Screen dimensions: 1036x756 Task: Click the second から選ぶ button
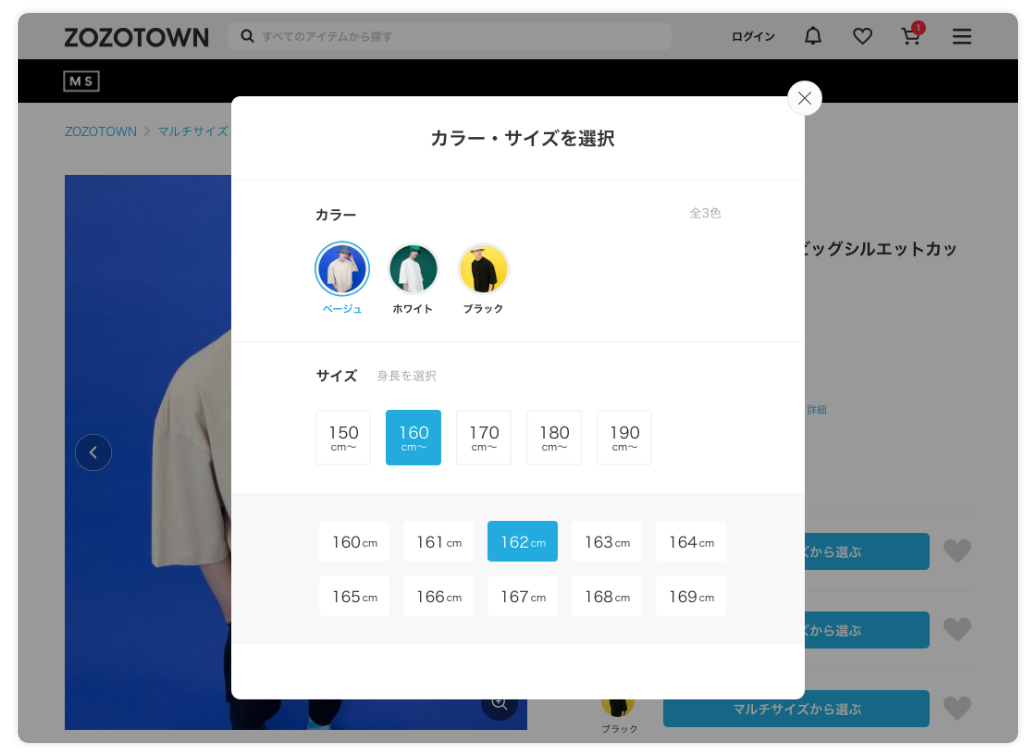pos(867,630)
